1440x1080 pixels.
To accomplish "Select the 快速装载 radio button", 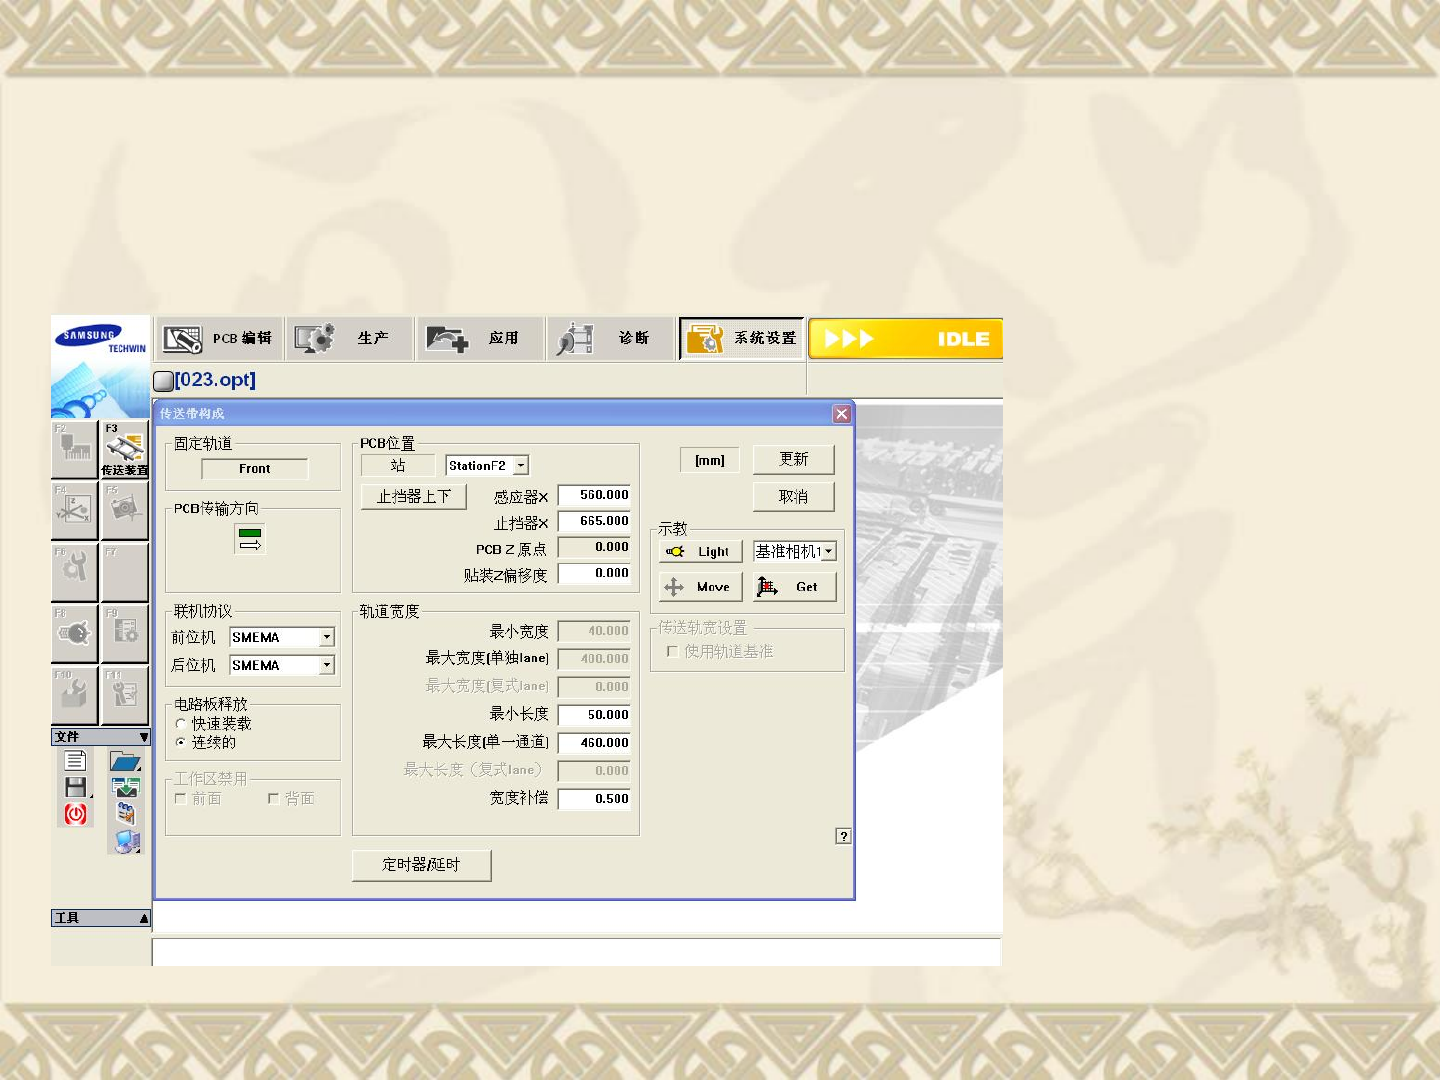I will (x=181, y=724).
